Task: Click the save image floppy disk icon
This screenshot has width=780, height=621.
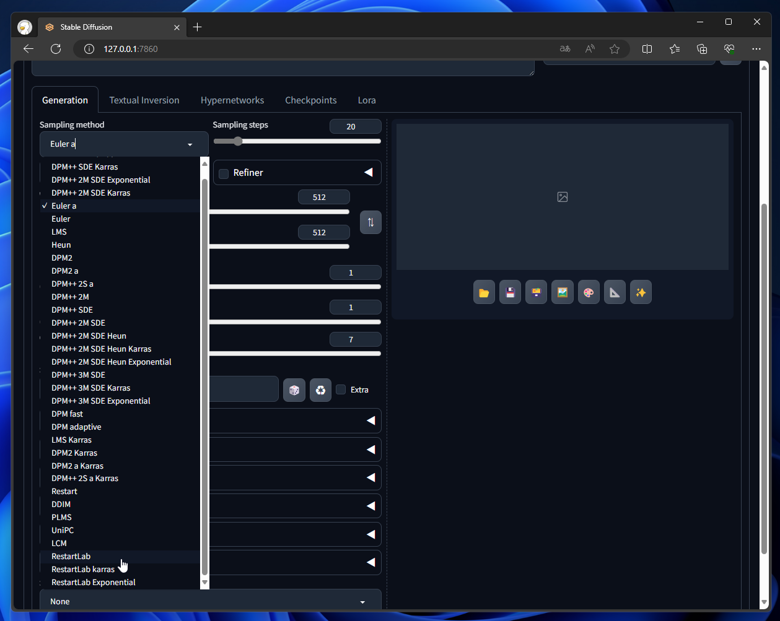Action: point(510,293)
